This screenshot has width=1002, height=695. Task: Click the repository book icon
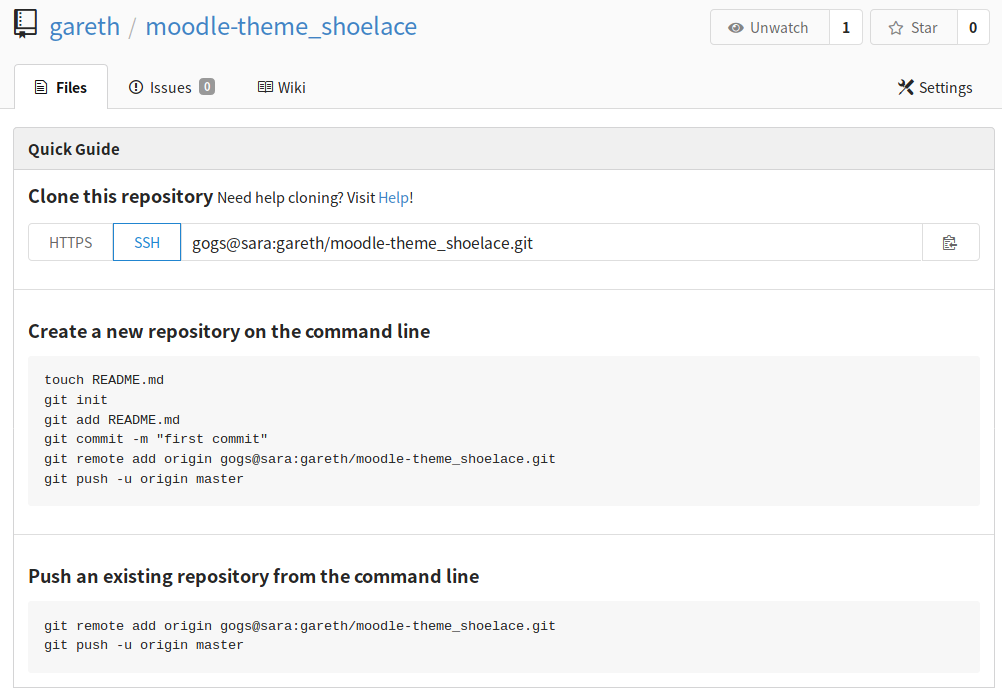coord(26,24)
